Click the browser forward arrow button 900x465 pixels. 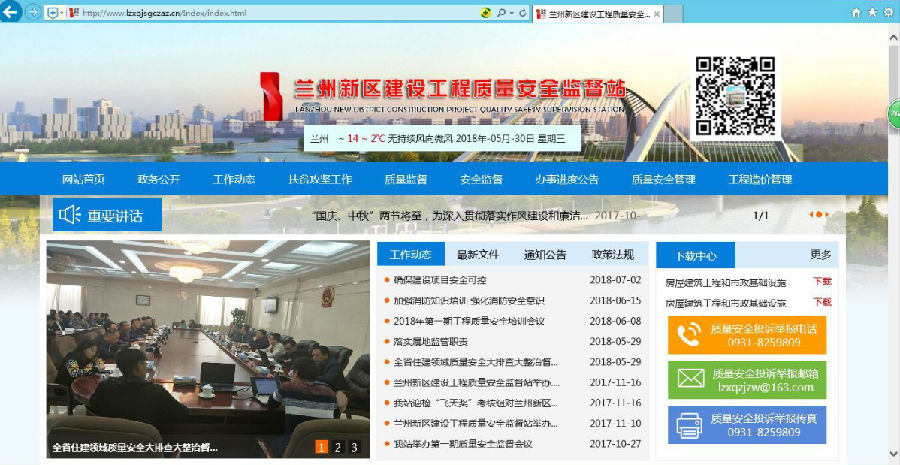coord(33,12)
